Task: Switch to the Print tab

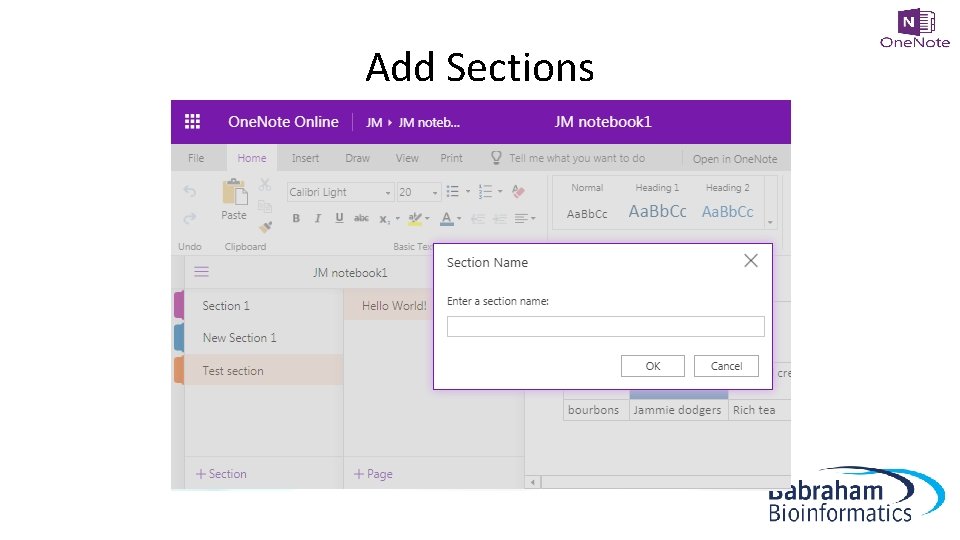Action: coord(451,158)
